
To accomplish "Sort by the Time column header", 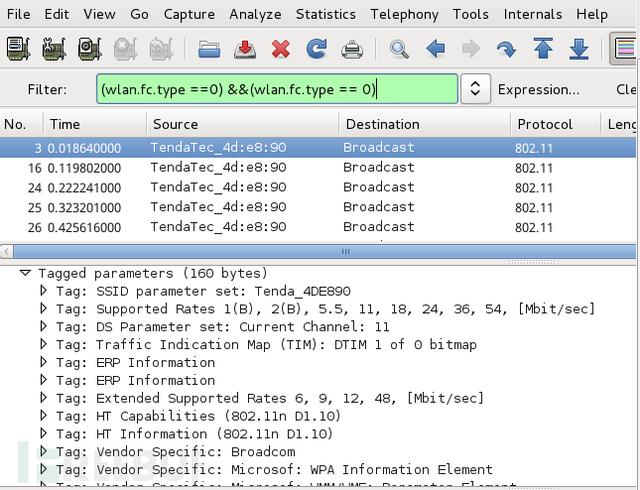I will [x=94, y=124].
